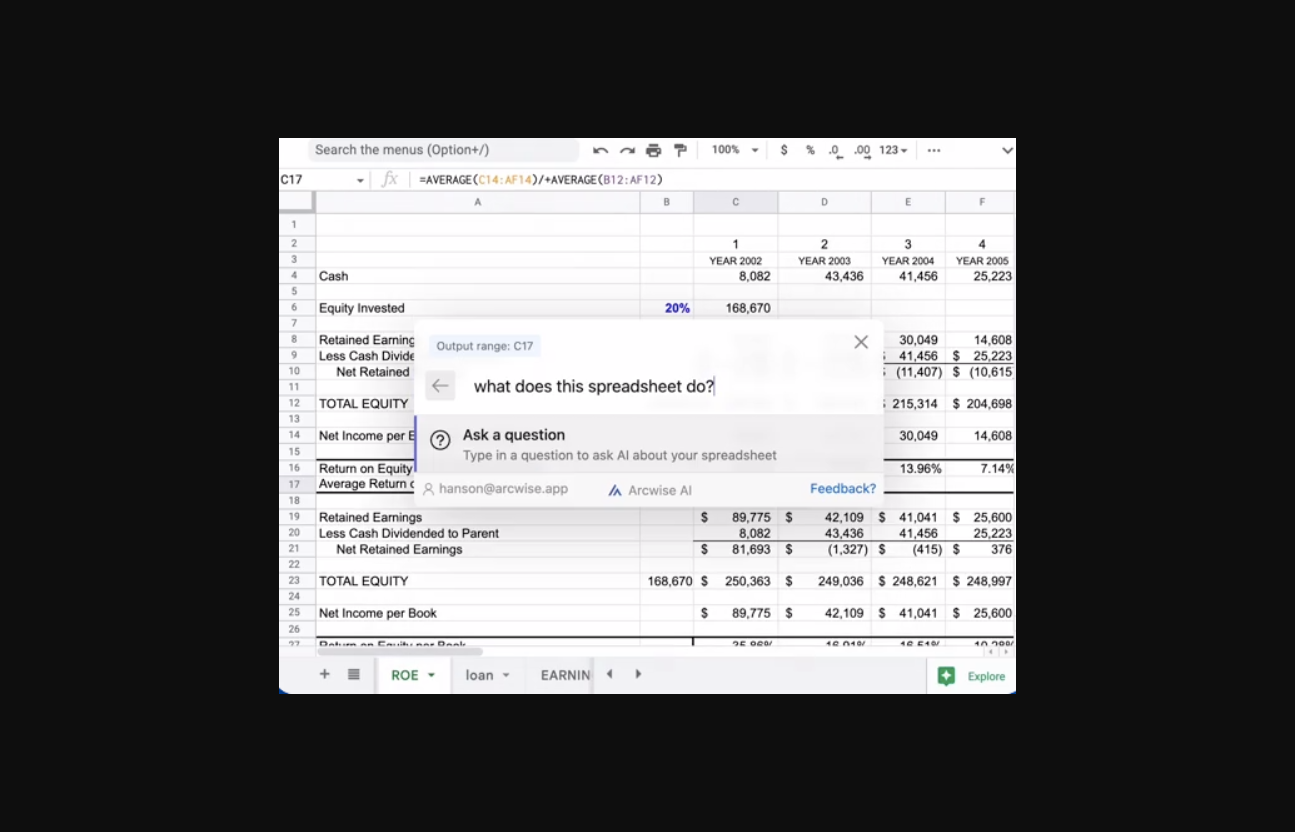Click the Feedback? link
This screenshot has width=1295, height=832.
842,489
